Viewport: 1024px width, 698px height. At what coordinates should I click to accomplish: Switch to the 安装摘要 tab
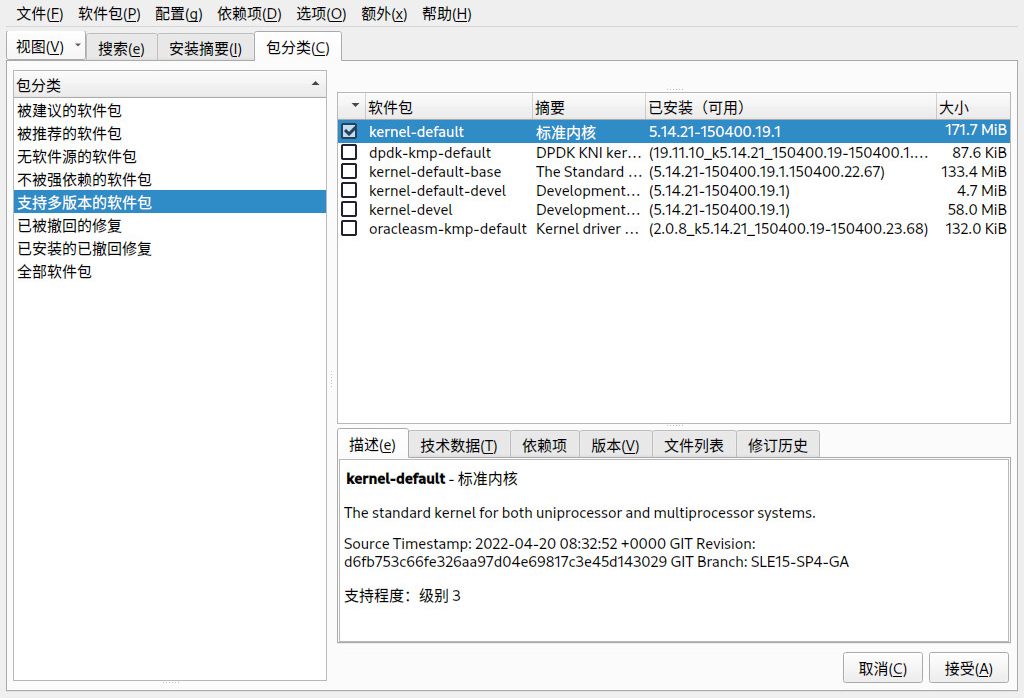pyautogui.click(x=205, y=48)
